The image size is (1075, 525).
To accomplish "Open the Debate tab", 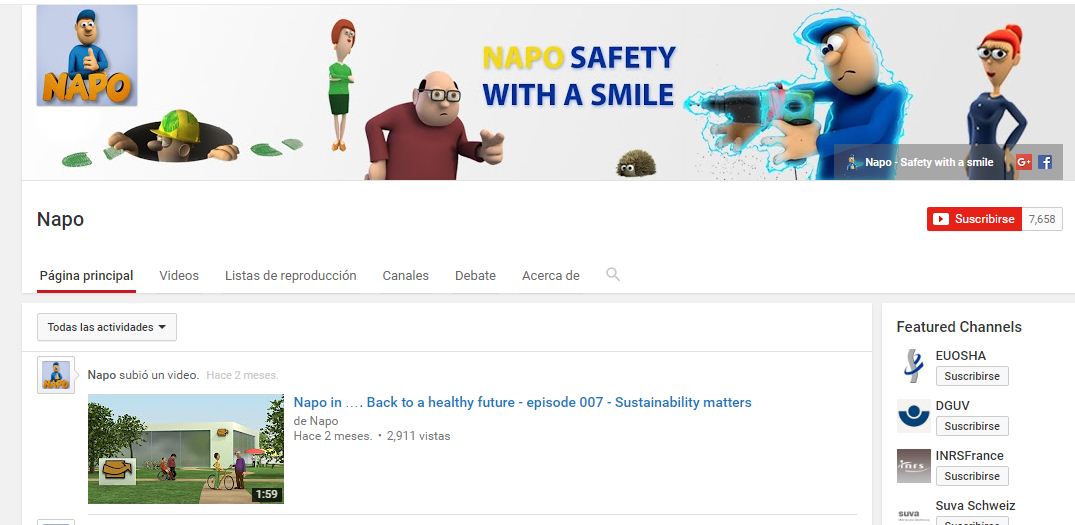I will coord(475,276).
